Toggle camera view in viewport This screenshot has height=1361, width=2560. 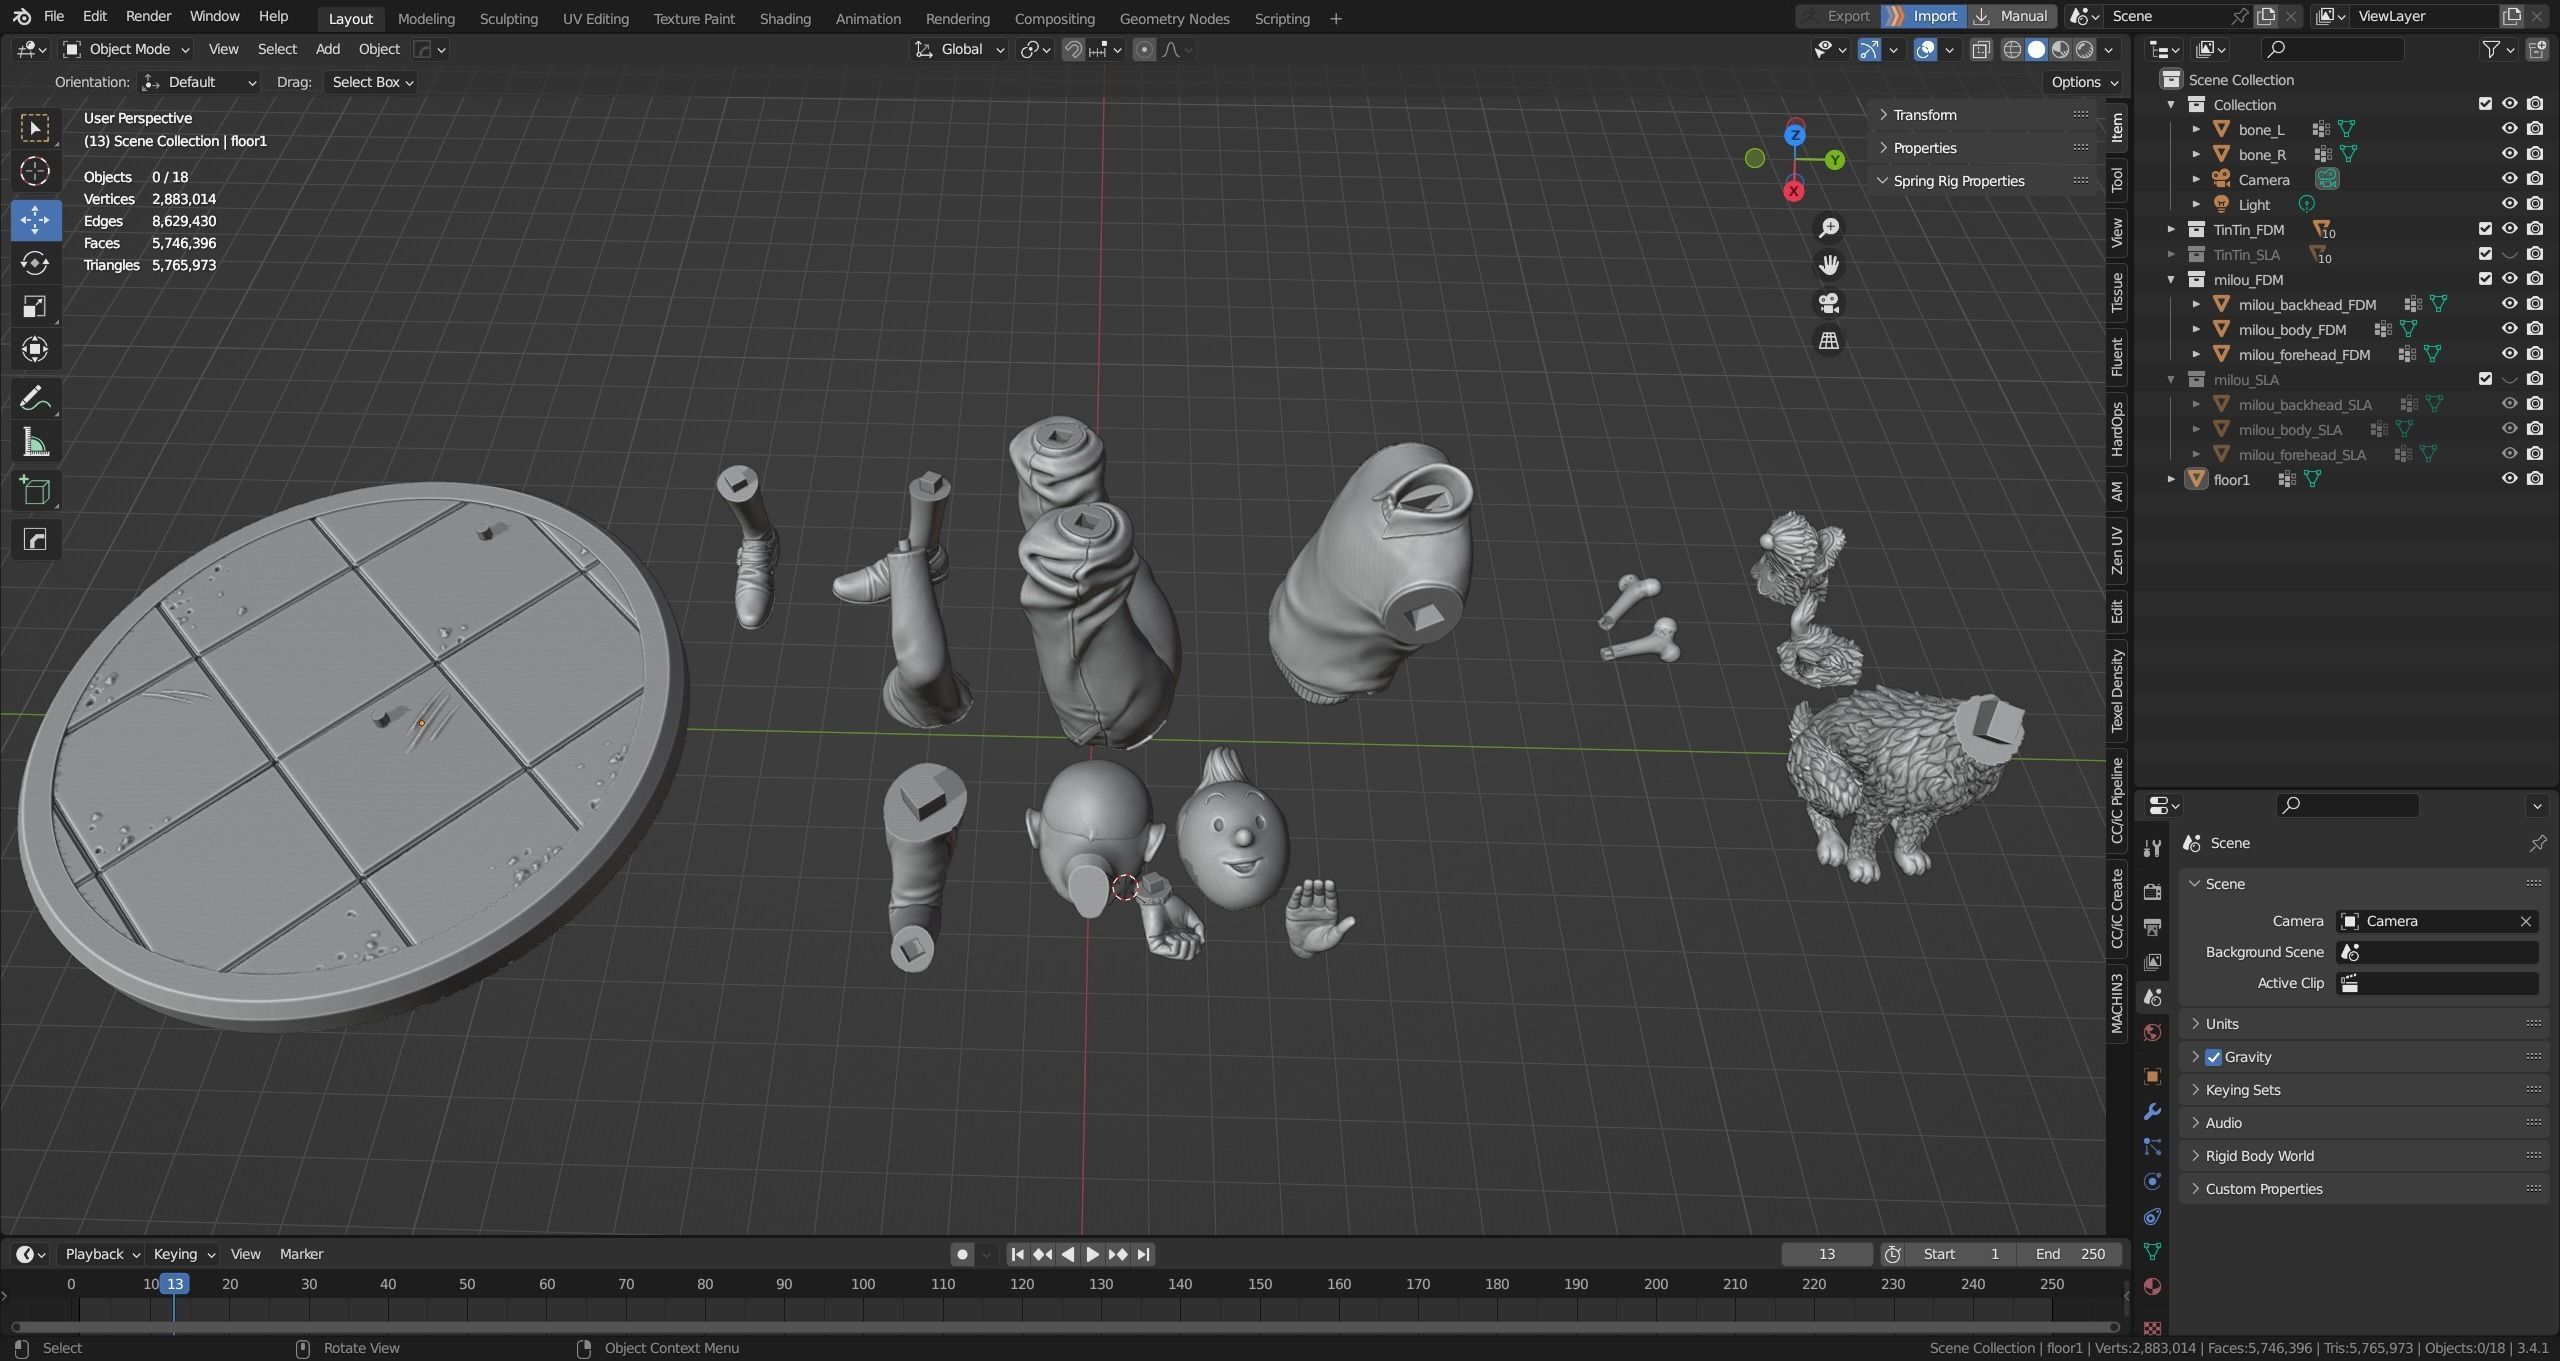pos(1829,303)
